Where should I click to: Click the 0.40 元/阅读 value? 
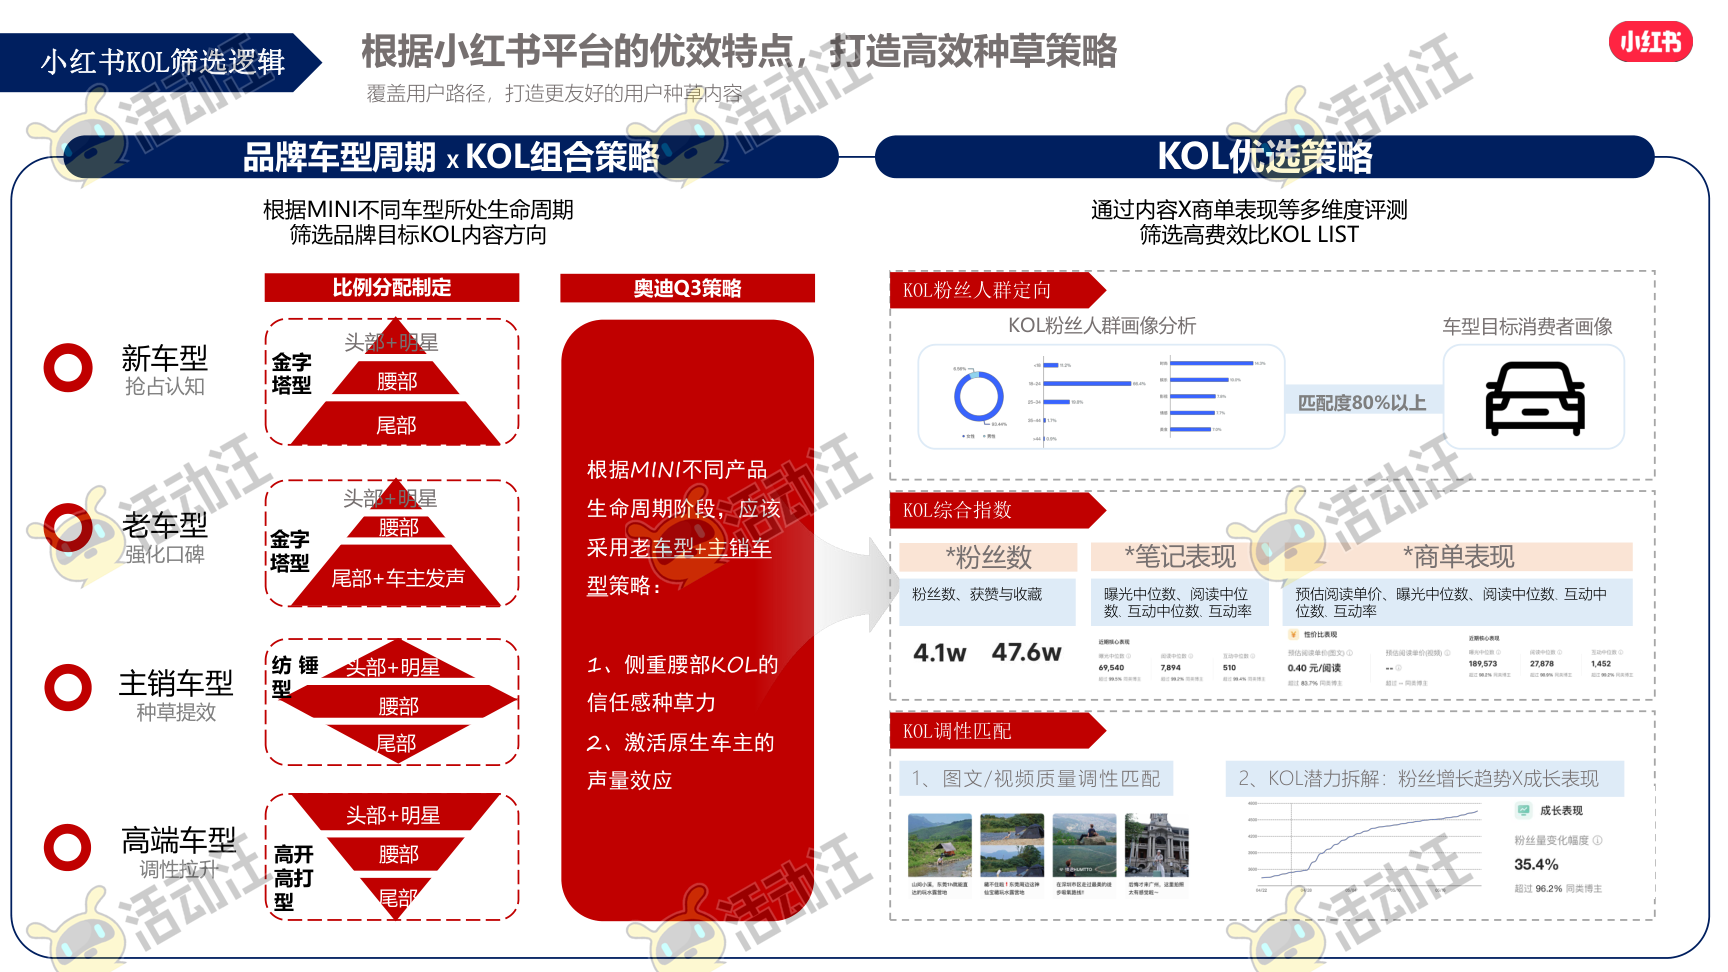[x=1314, y=668]
